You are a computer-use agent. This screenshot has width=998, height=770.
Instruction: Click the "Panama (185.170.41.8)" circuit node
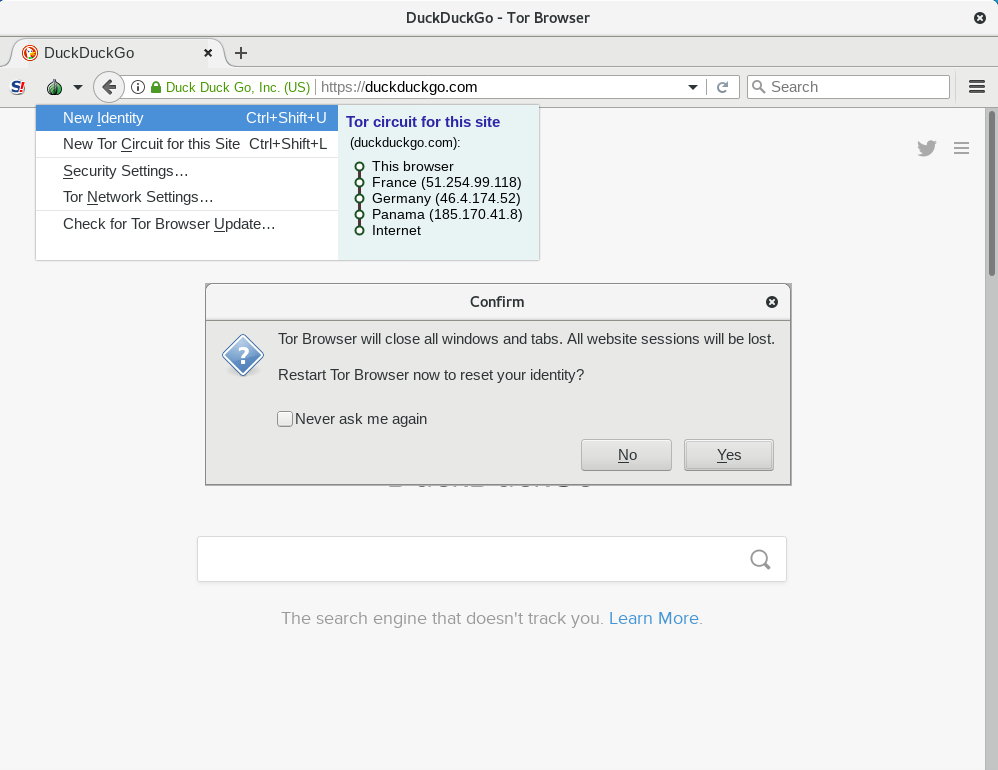click(447, 214)
